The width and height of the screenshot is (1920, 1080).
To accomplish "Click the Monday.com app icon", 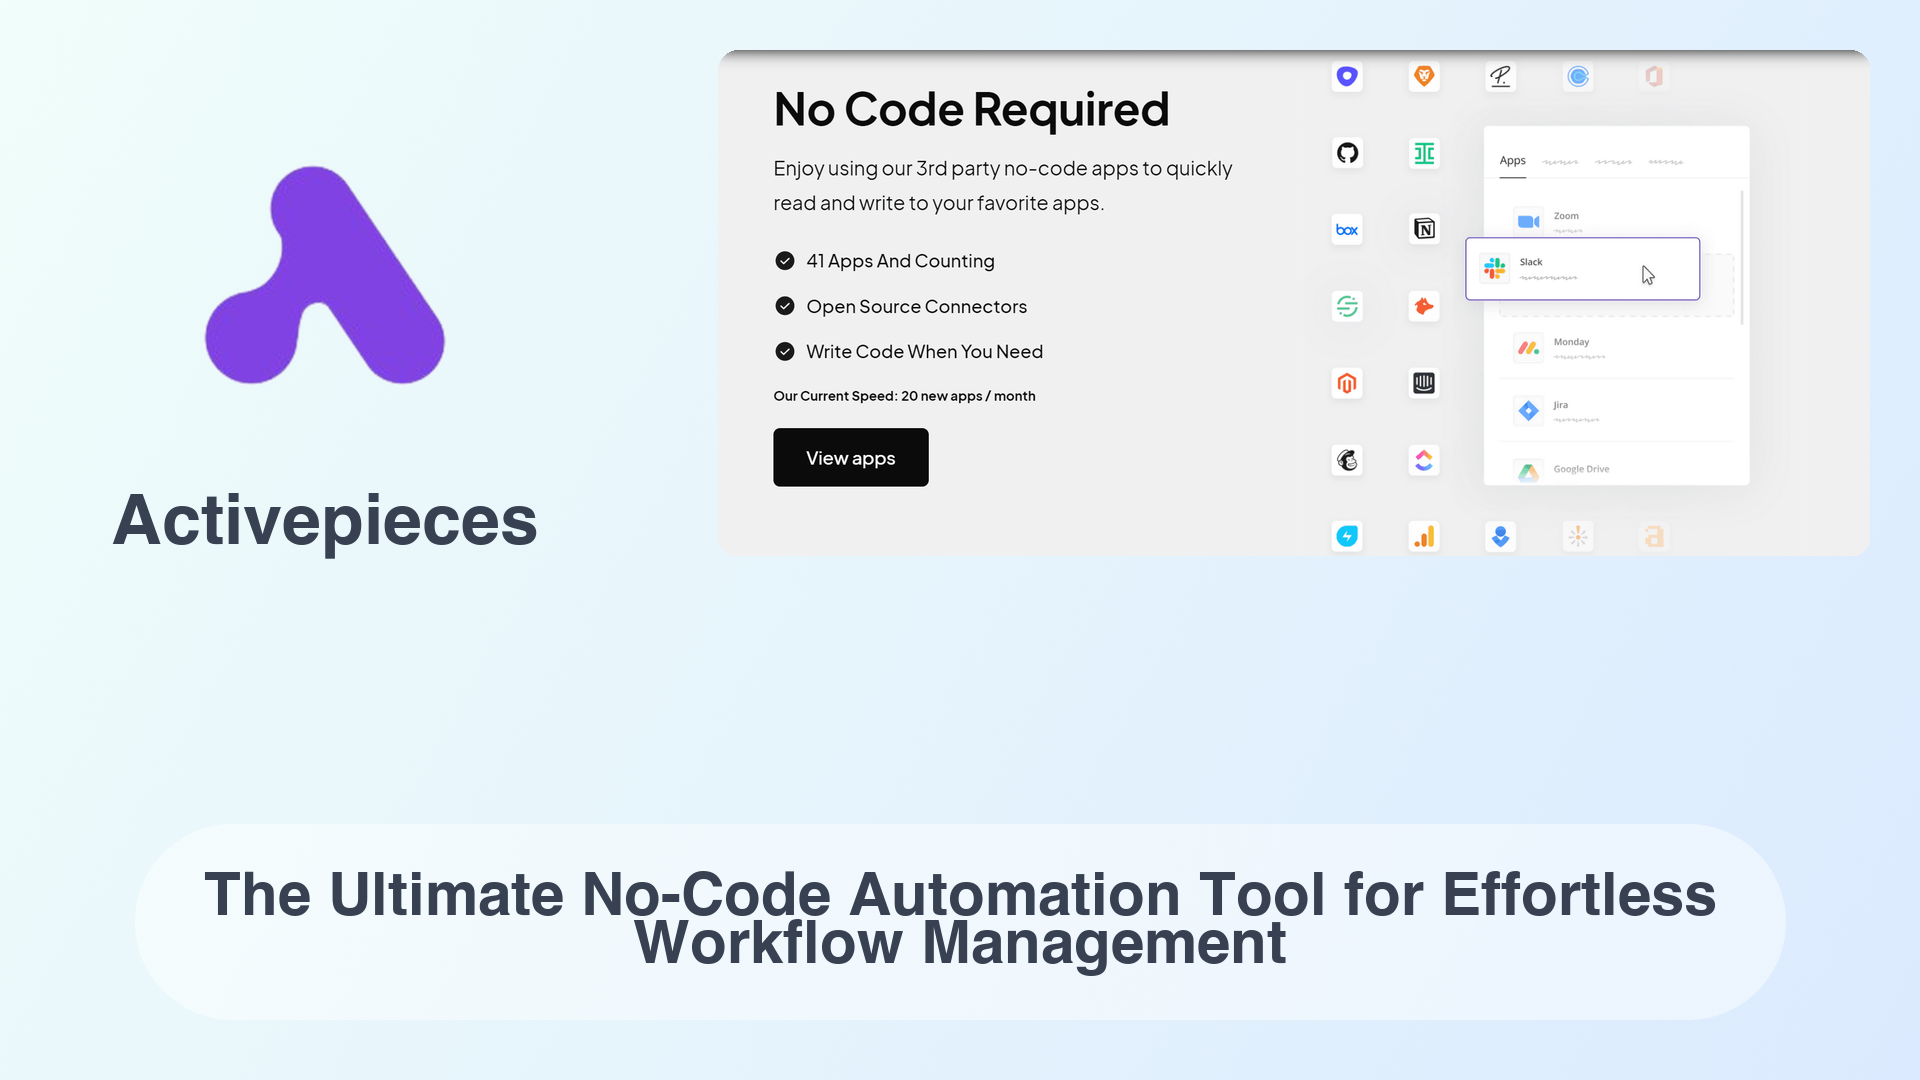I will 1528,347.
